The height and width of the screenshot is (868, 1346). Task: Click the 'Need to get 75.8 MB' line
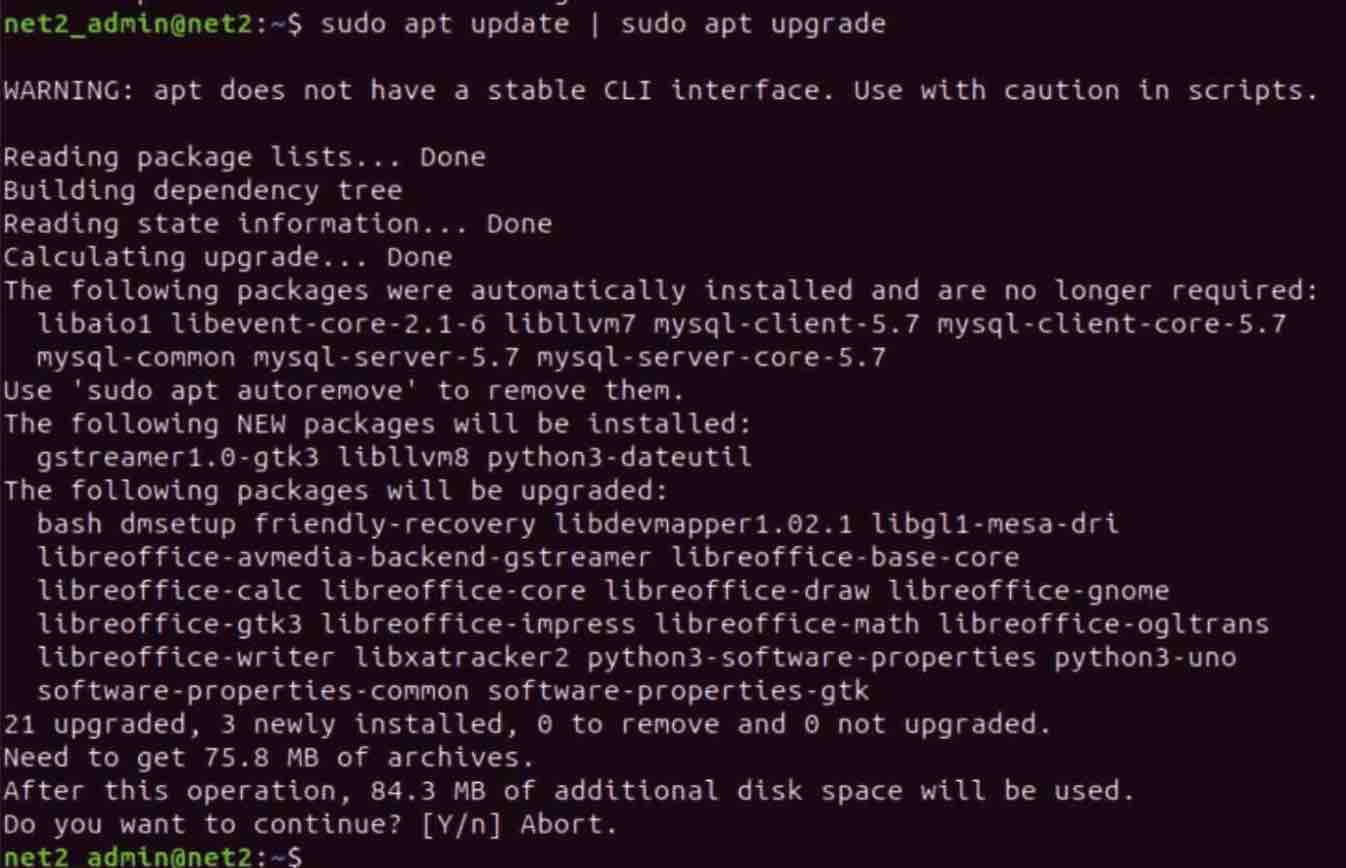click(269, 757)
